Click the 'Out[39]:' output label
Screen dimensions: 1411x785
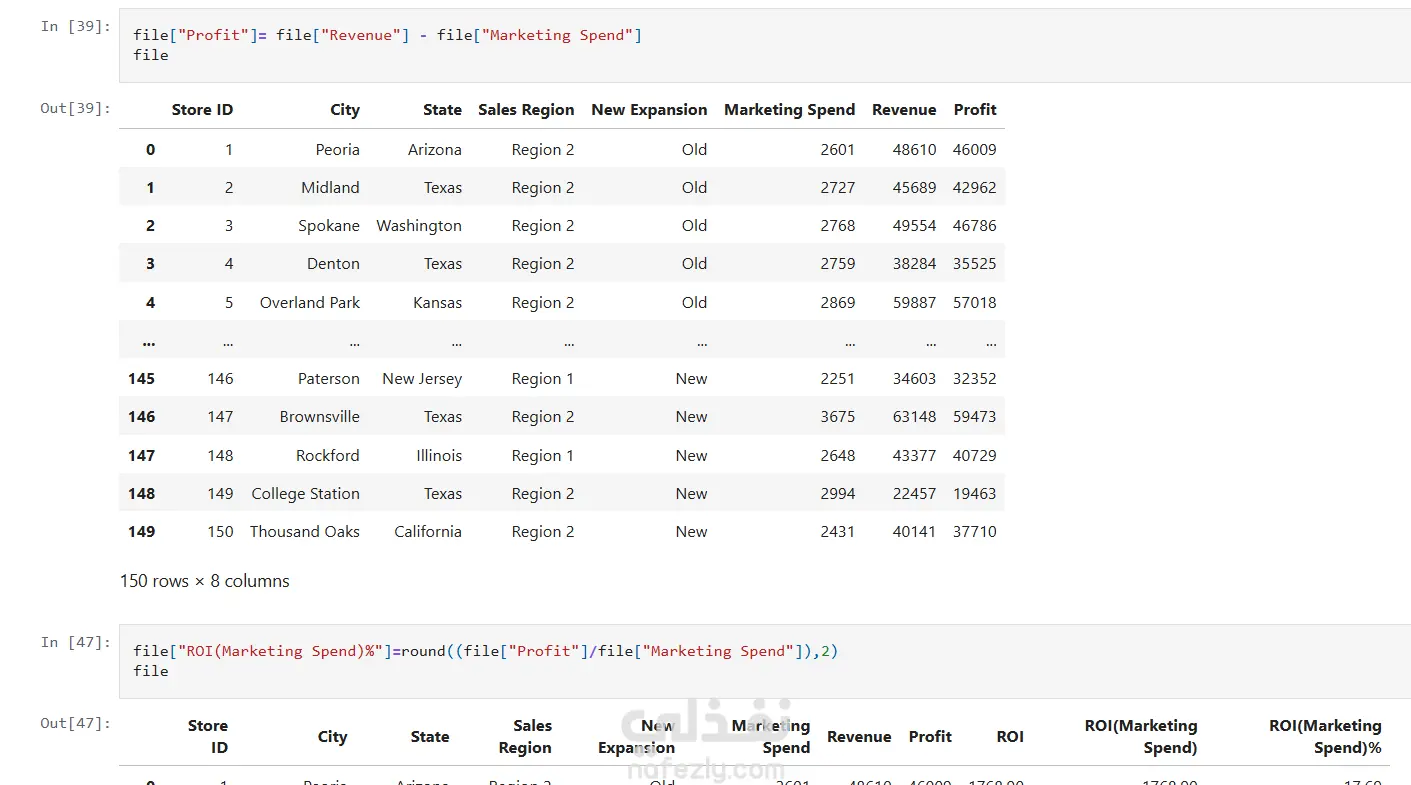[76, 108]
